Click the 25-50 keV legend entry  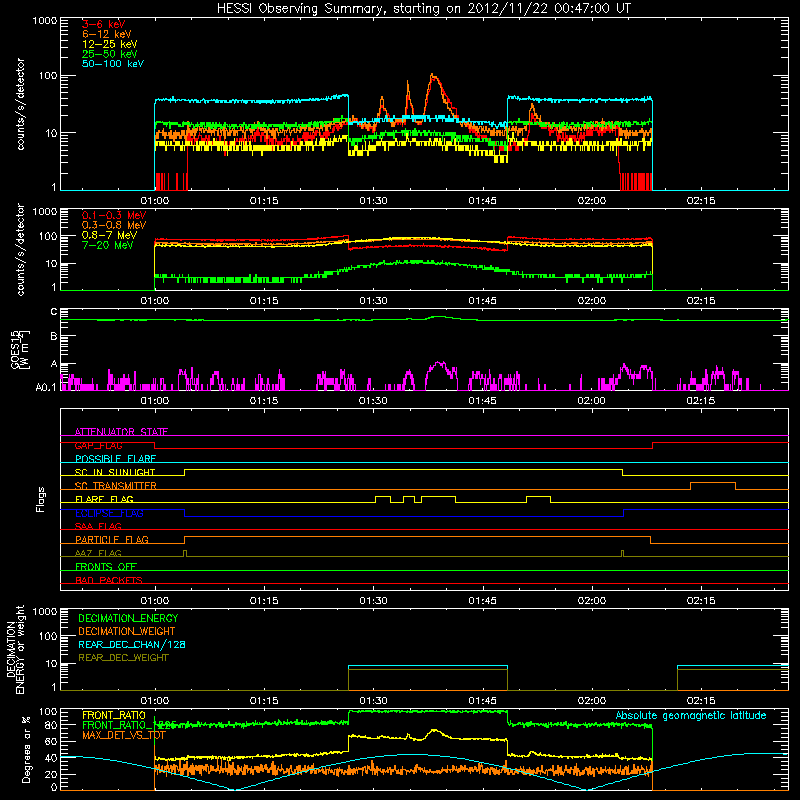[110, 54]
